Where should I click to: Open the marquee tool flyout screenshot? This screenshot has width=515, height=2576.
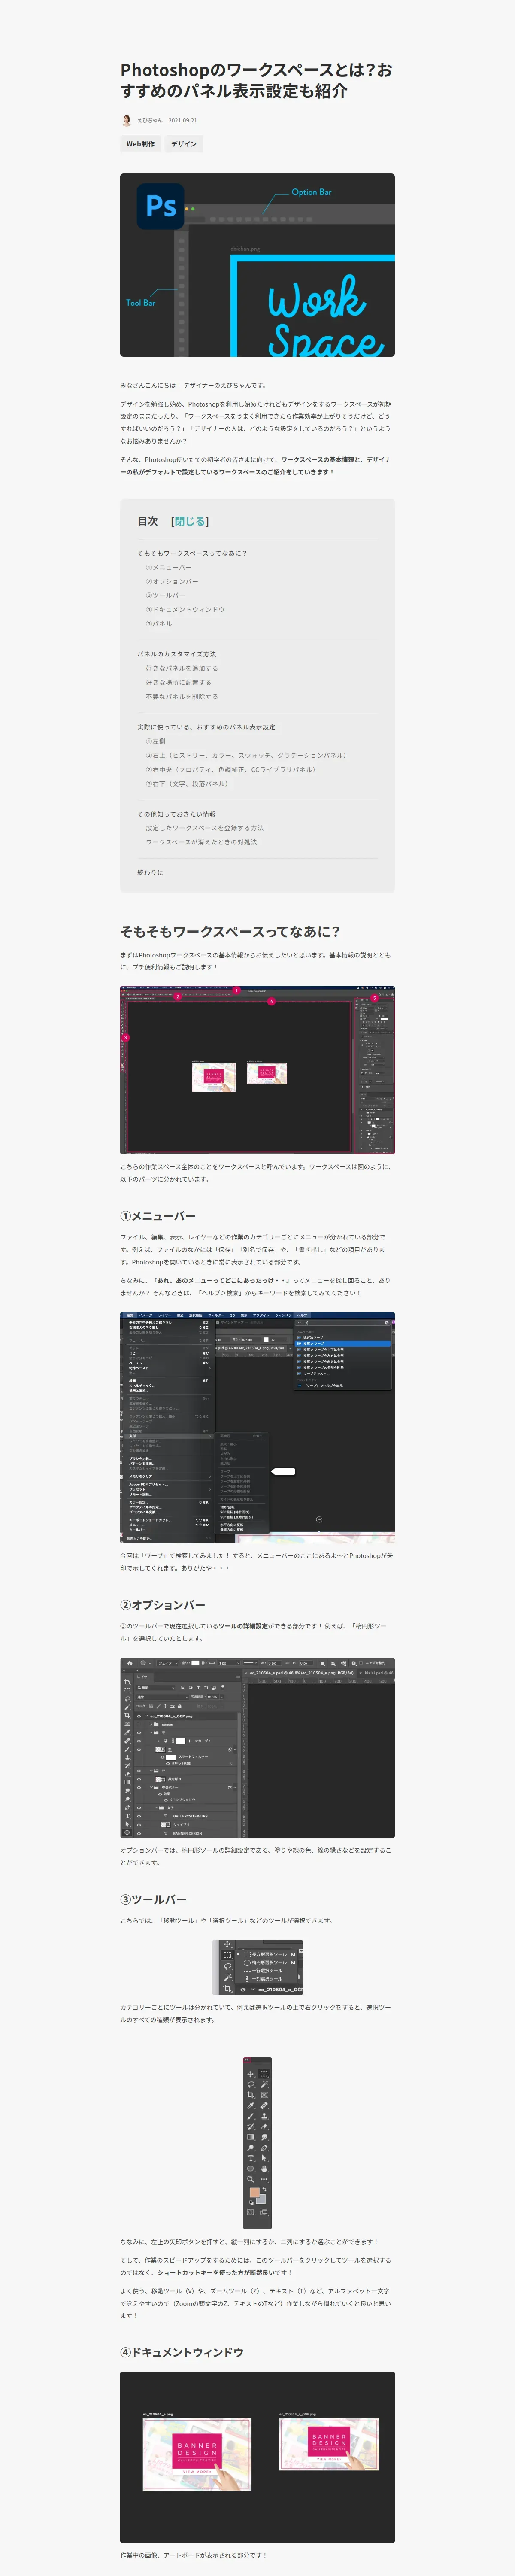click(x=258, y=1968)
